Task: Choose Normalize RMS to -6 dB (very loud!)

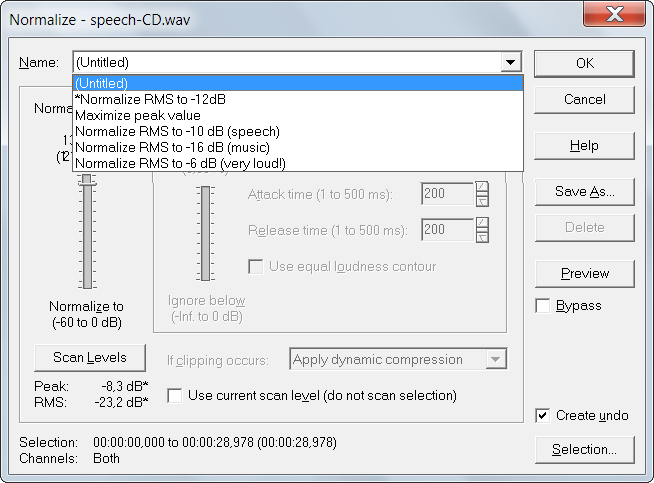Action: [297, 163]
